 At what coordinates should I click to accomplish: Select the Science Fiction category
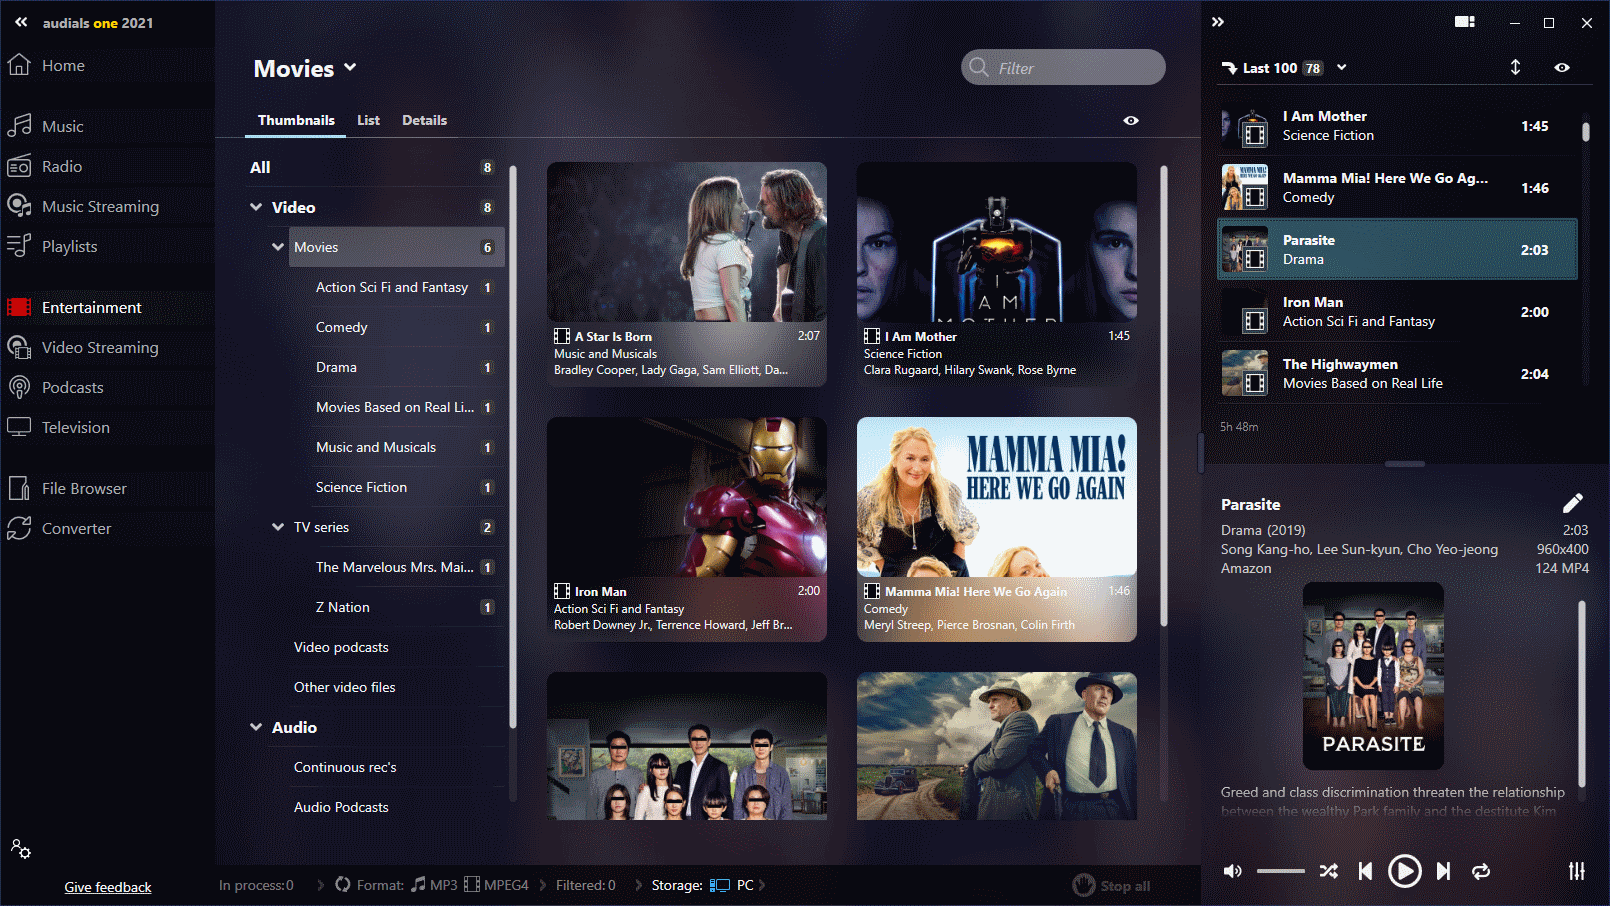407,487
